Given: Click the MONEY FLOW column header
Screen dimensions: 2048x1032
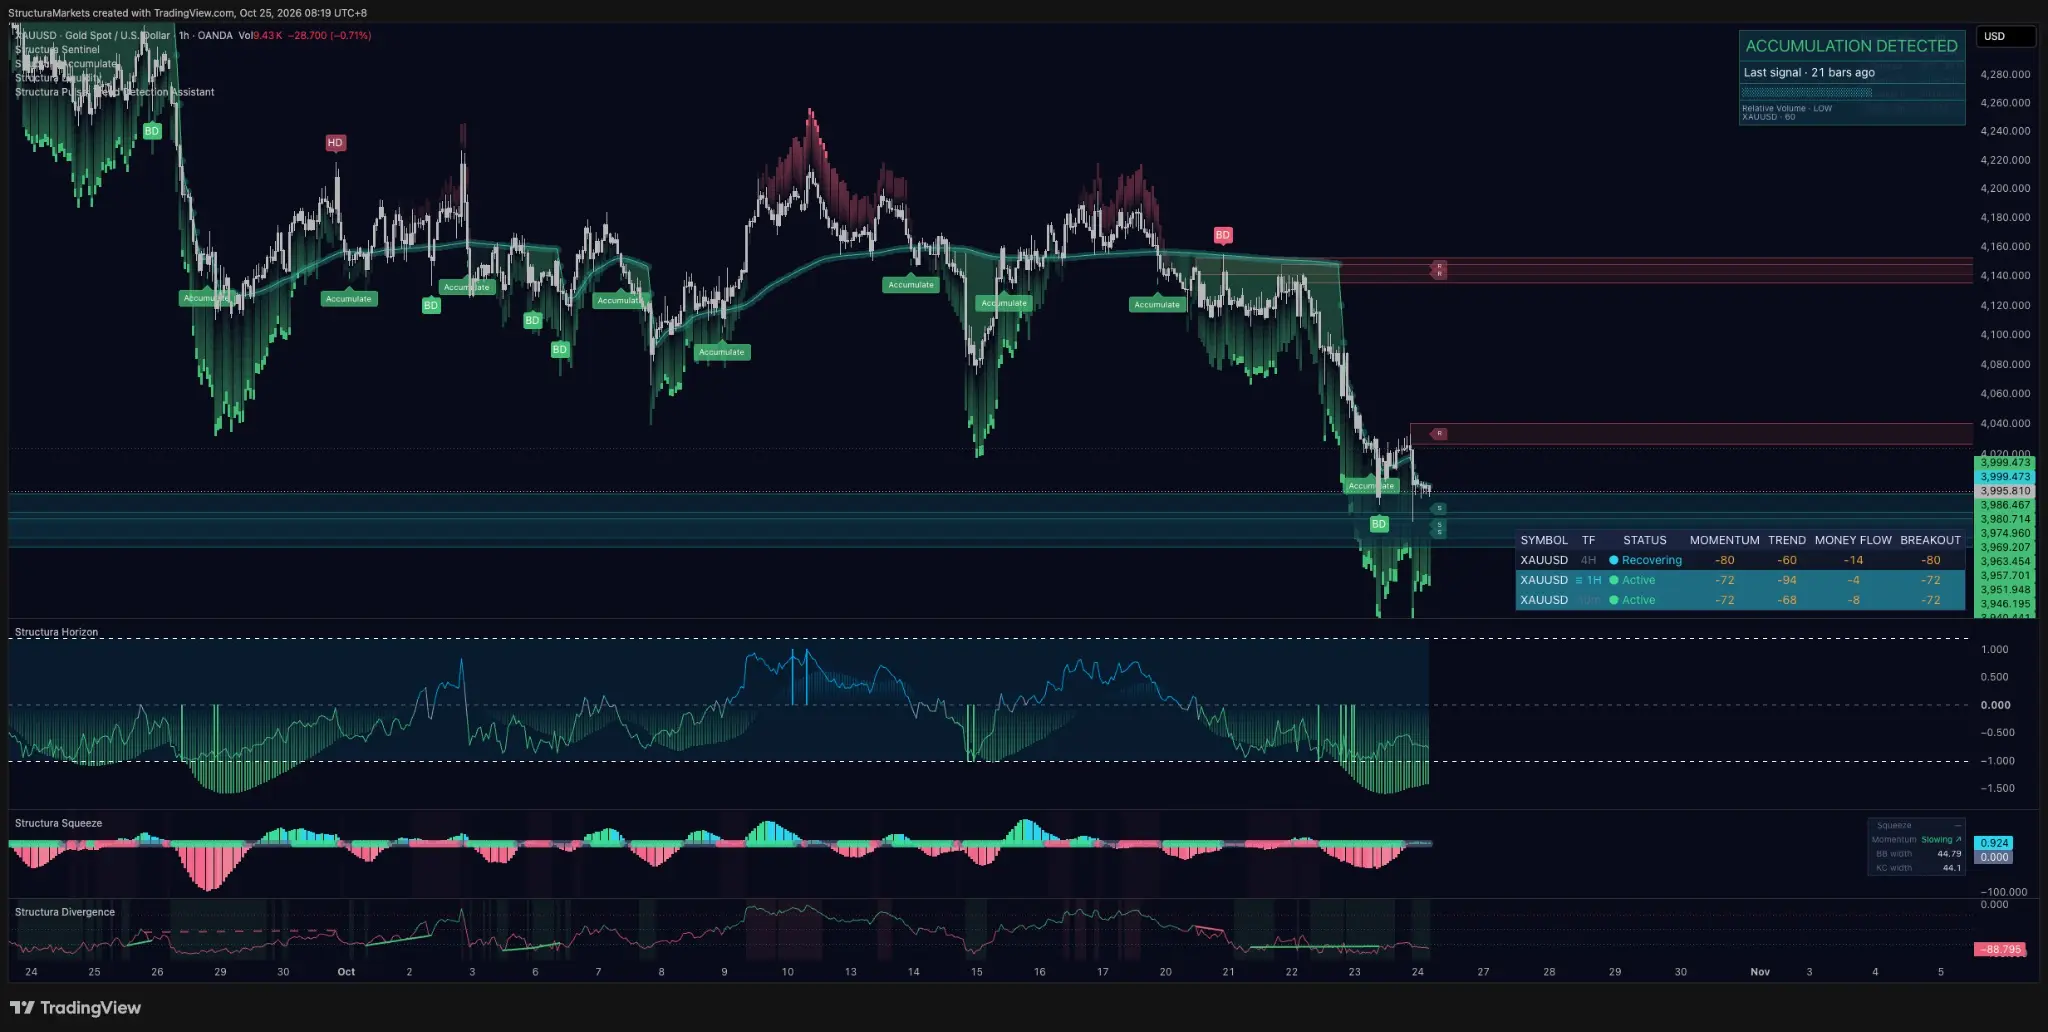Looking at the screenshot, I should [x=1853, y=540].
